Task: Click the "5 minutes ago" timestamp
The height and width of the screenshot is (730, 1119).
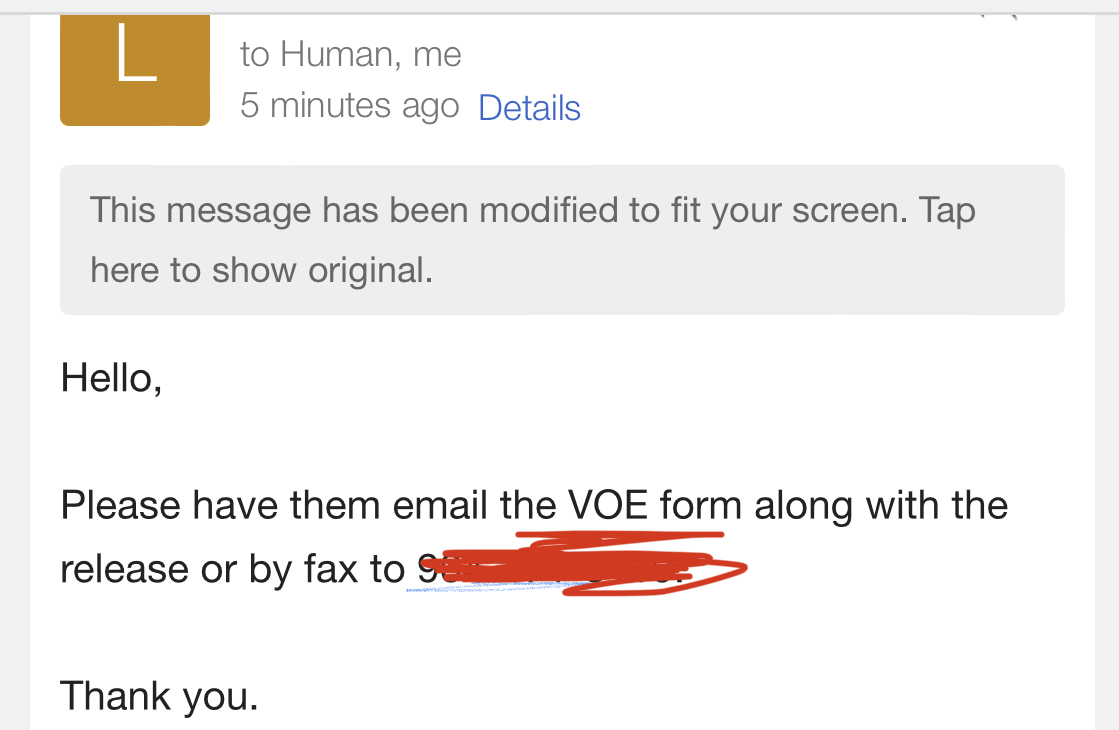Action: pos(350,106)
